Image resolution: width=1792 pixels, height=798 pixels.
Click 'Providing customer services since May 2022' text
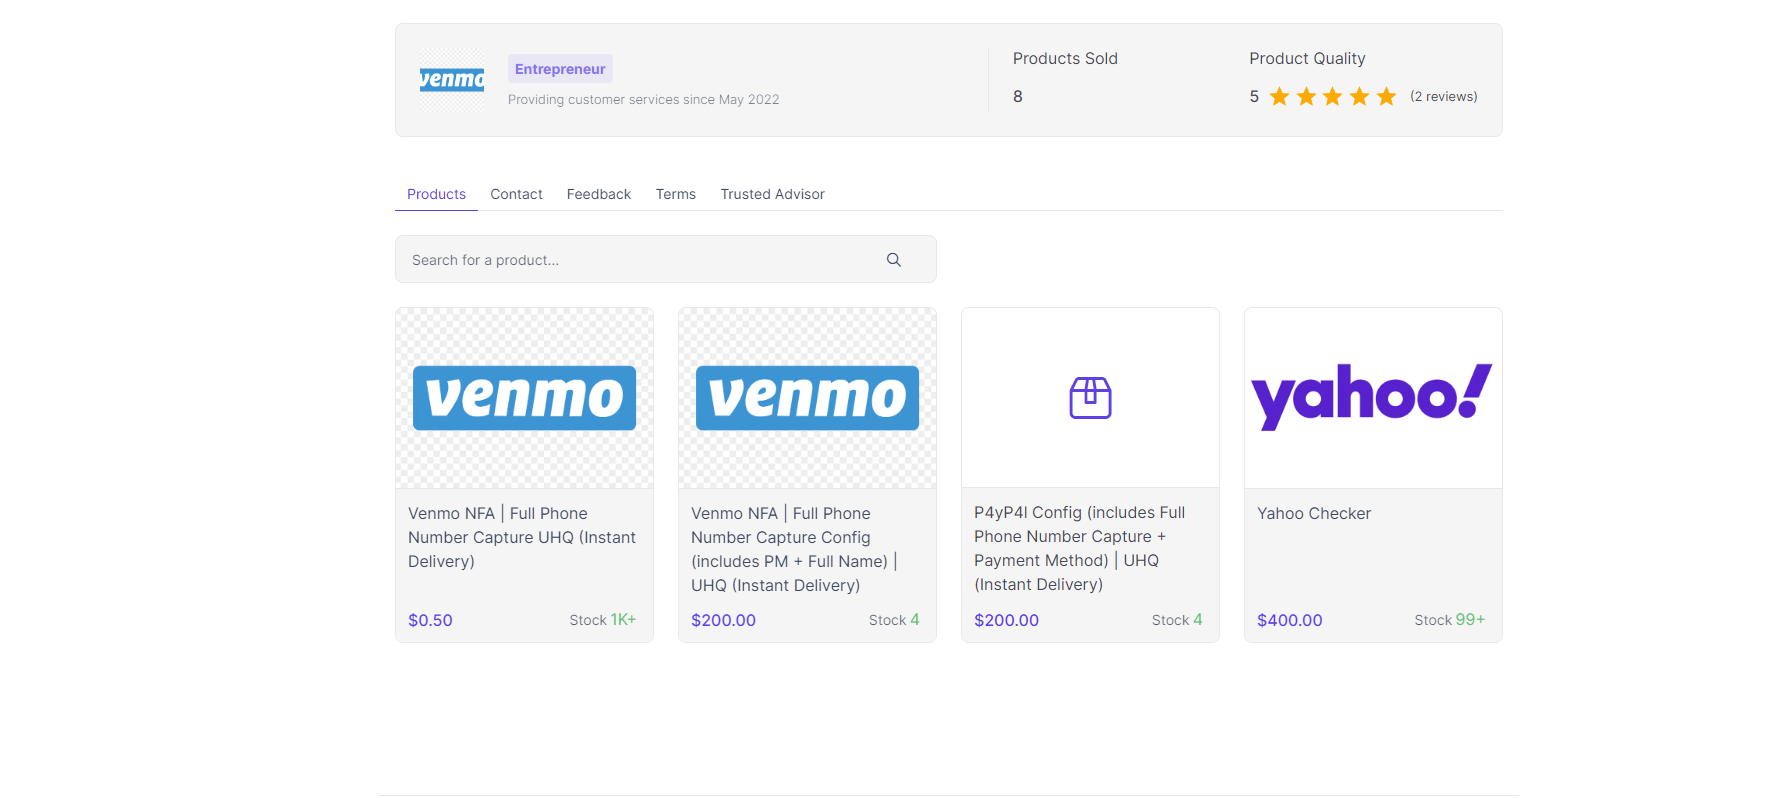click(x=644, y=100)
